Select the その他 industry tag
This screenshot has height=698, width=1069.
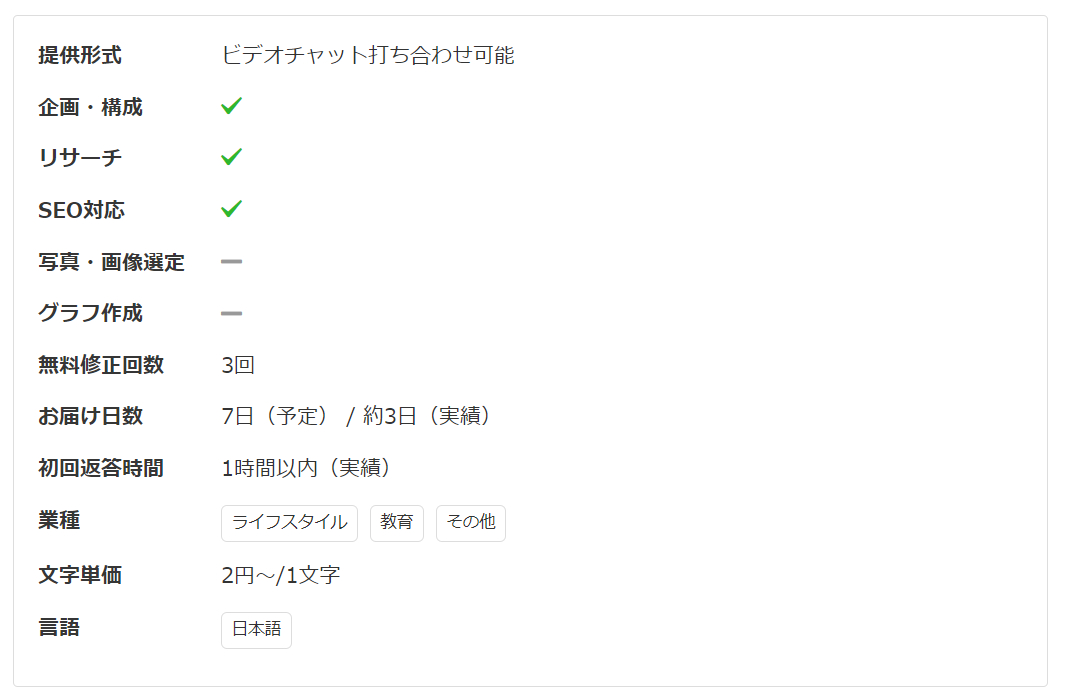coord(471,522)
